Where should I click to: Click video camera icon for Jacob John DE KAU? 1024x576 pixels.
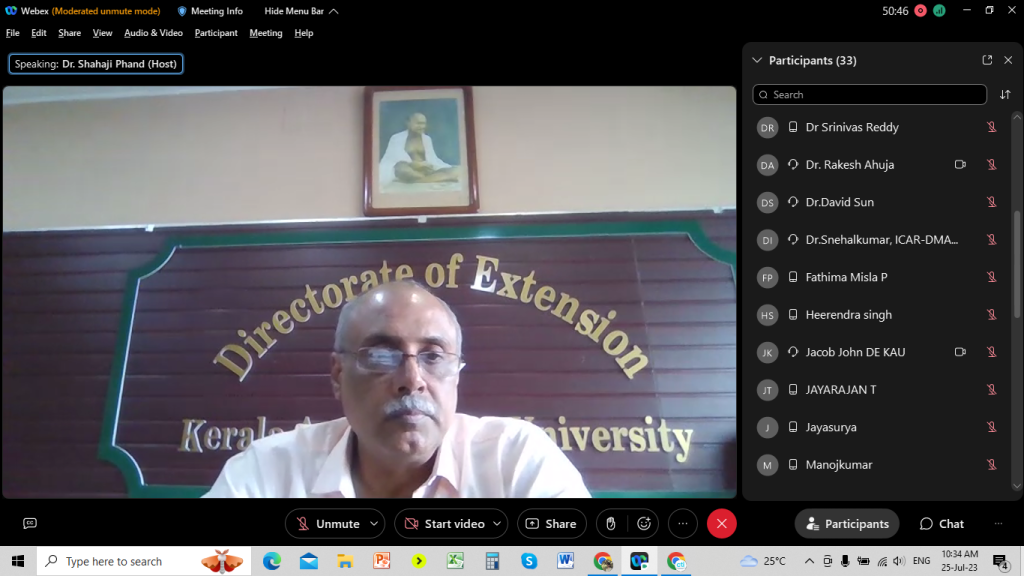coord(960,352)
